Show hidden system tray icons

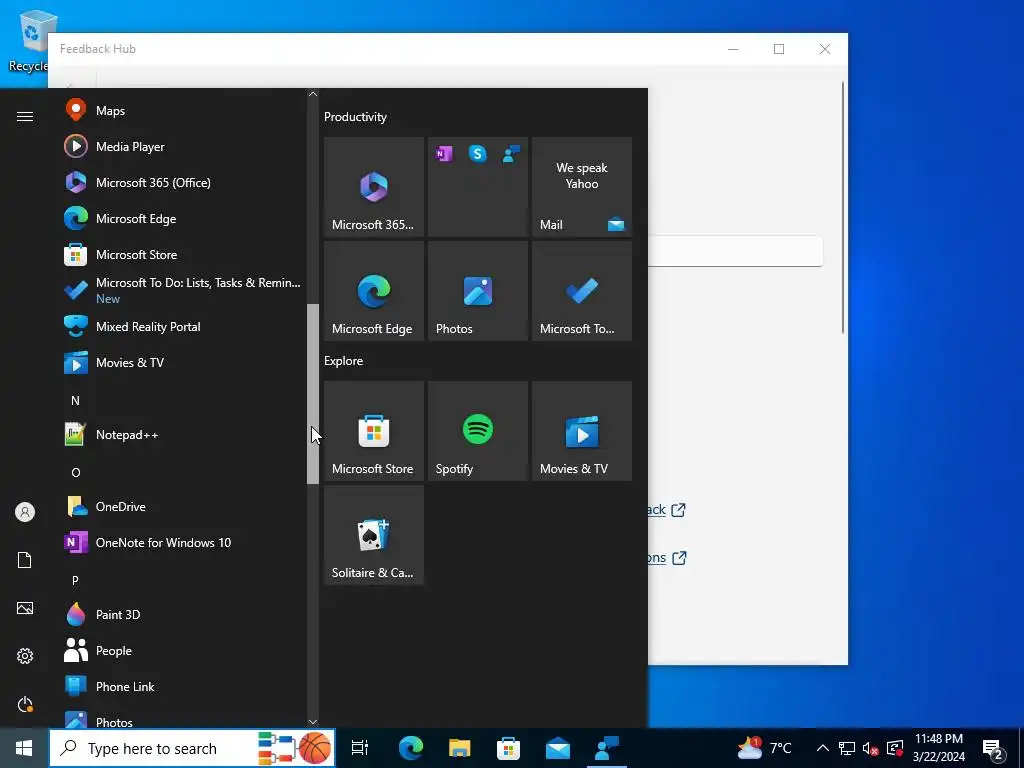(x=823, y=748)
